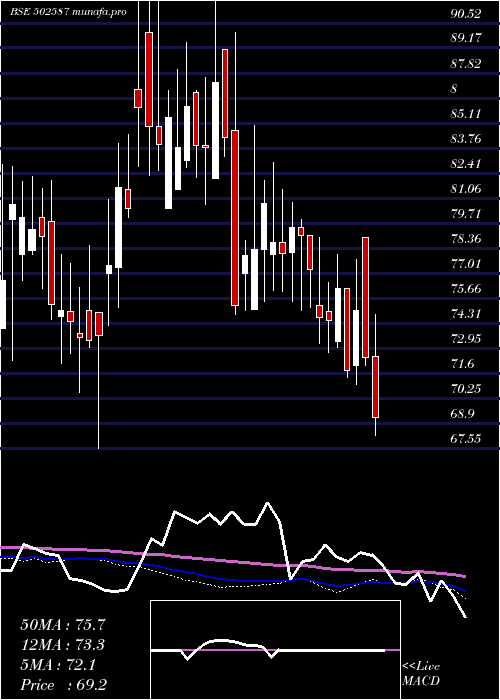Click the 77.01 price axis label
Screen dimensions: 500x700
tap(466, 264)
